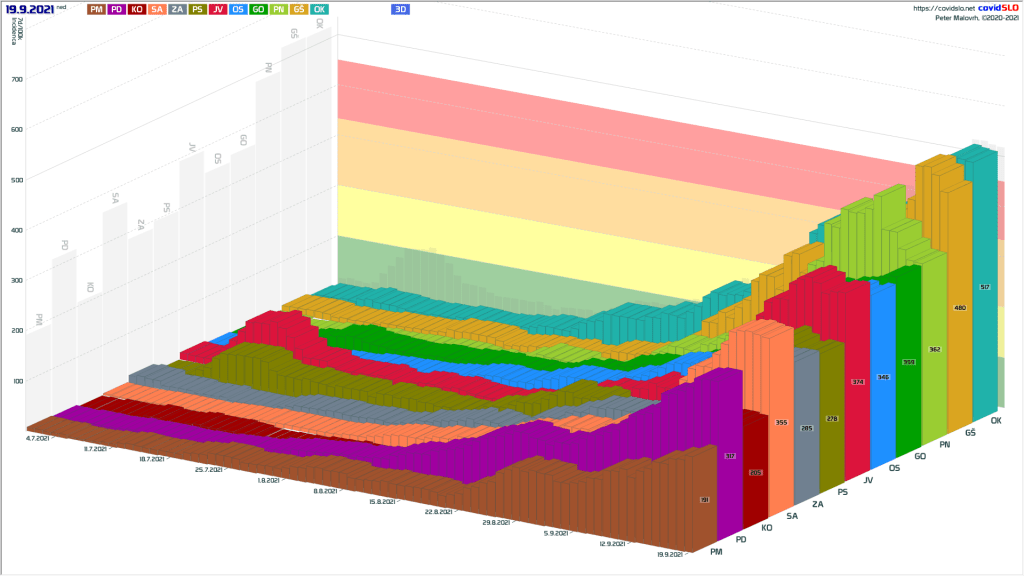Viewport: 1024px width, 576px height.
Task: Click the light green PN legend badge
Action: 278,9
